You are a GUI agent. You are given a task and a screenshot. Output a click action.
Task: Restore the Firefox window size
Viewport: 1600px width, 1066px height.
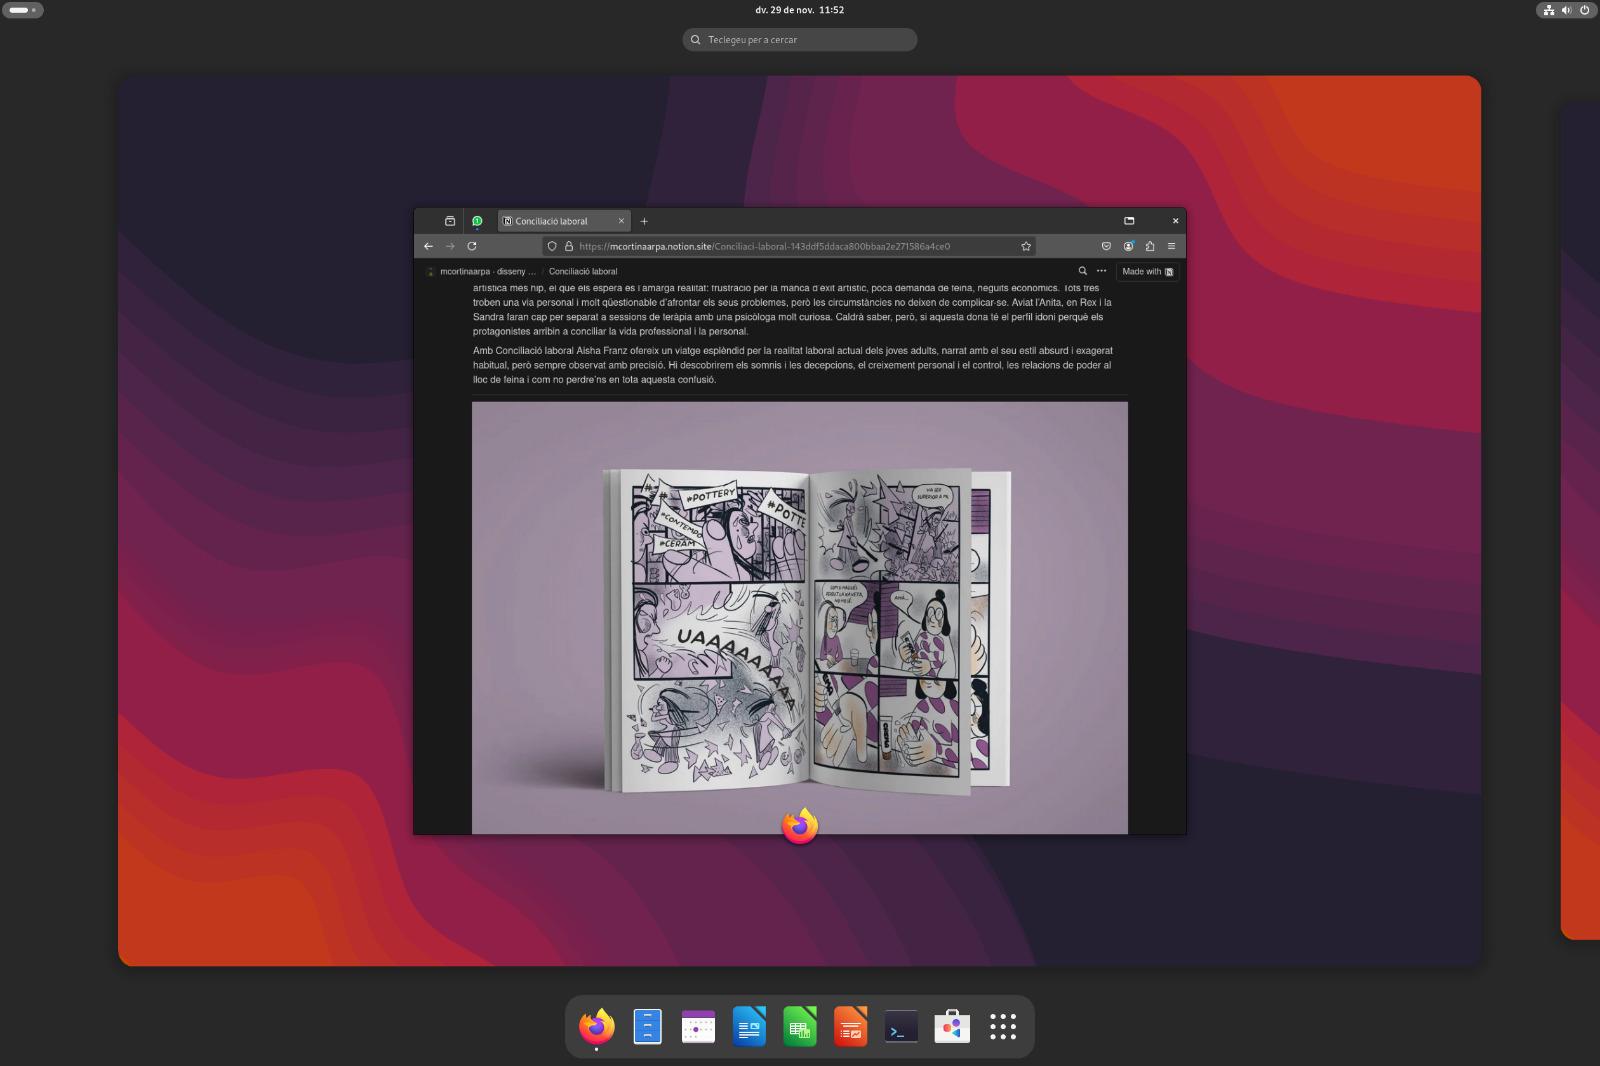coord(1129,221)
